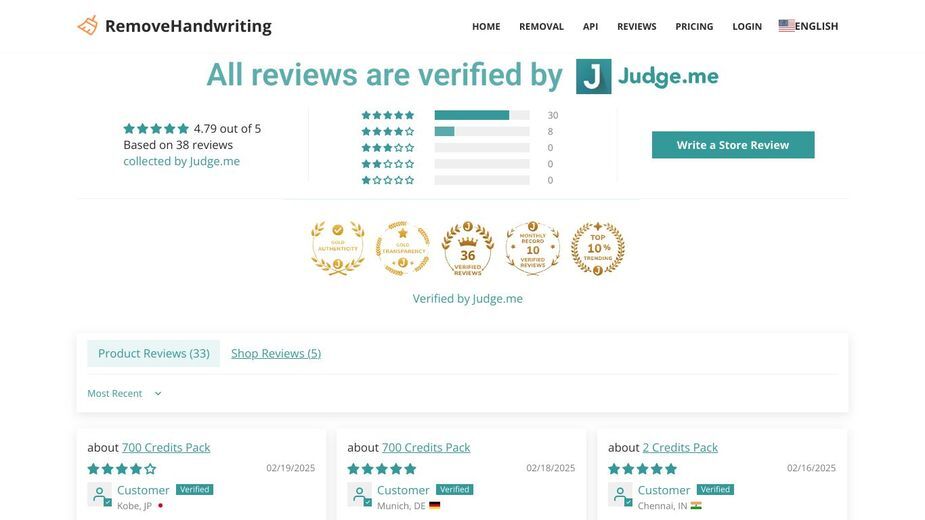
Task: Click the Judge.me J logo icon
Action: (593, 76)
